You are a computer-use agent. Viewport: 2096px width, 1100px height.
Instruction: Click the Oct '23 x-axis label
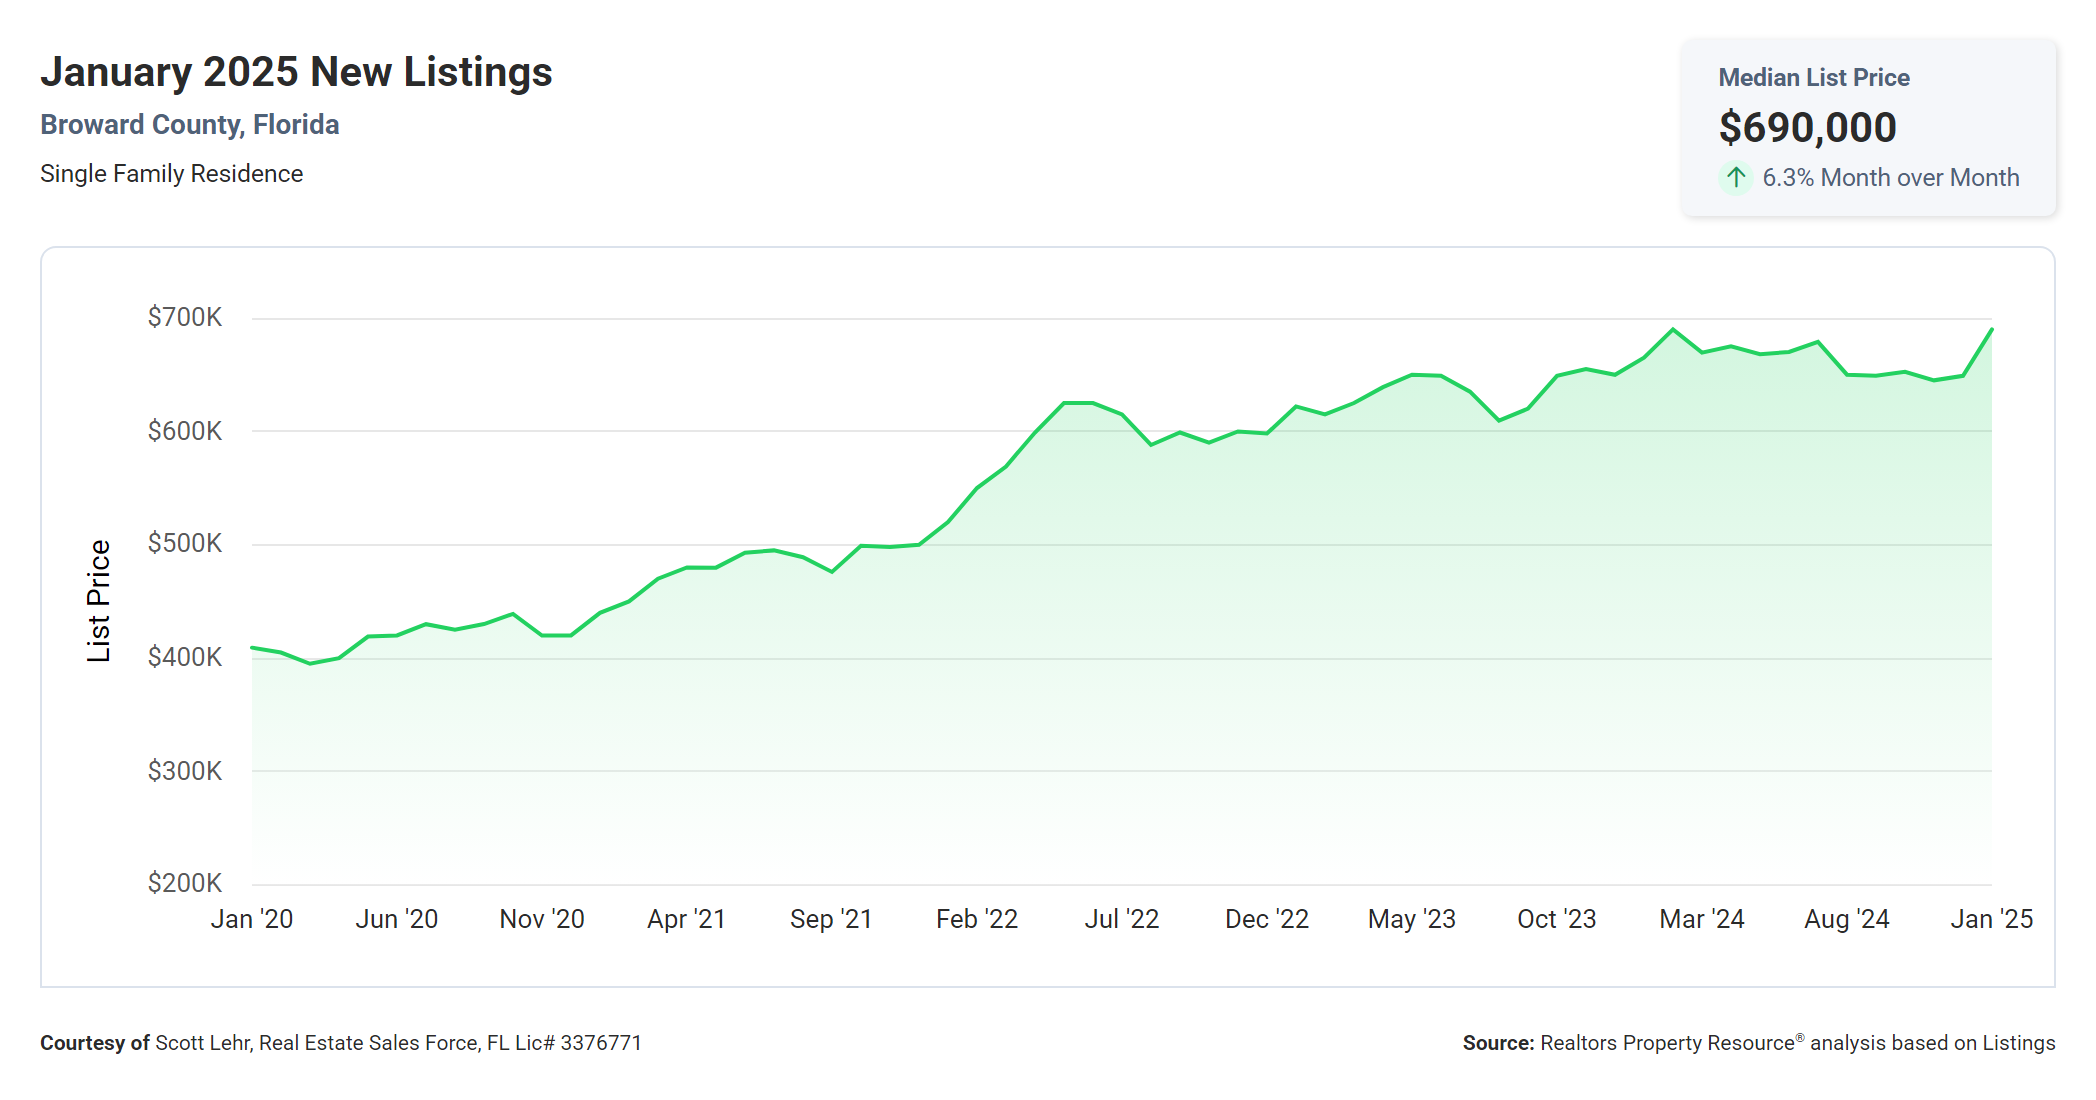(1556, 919)
